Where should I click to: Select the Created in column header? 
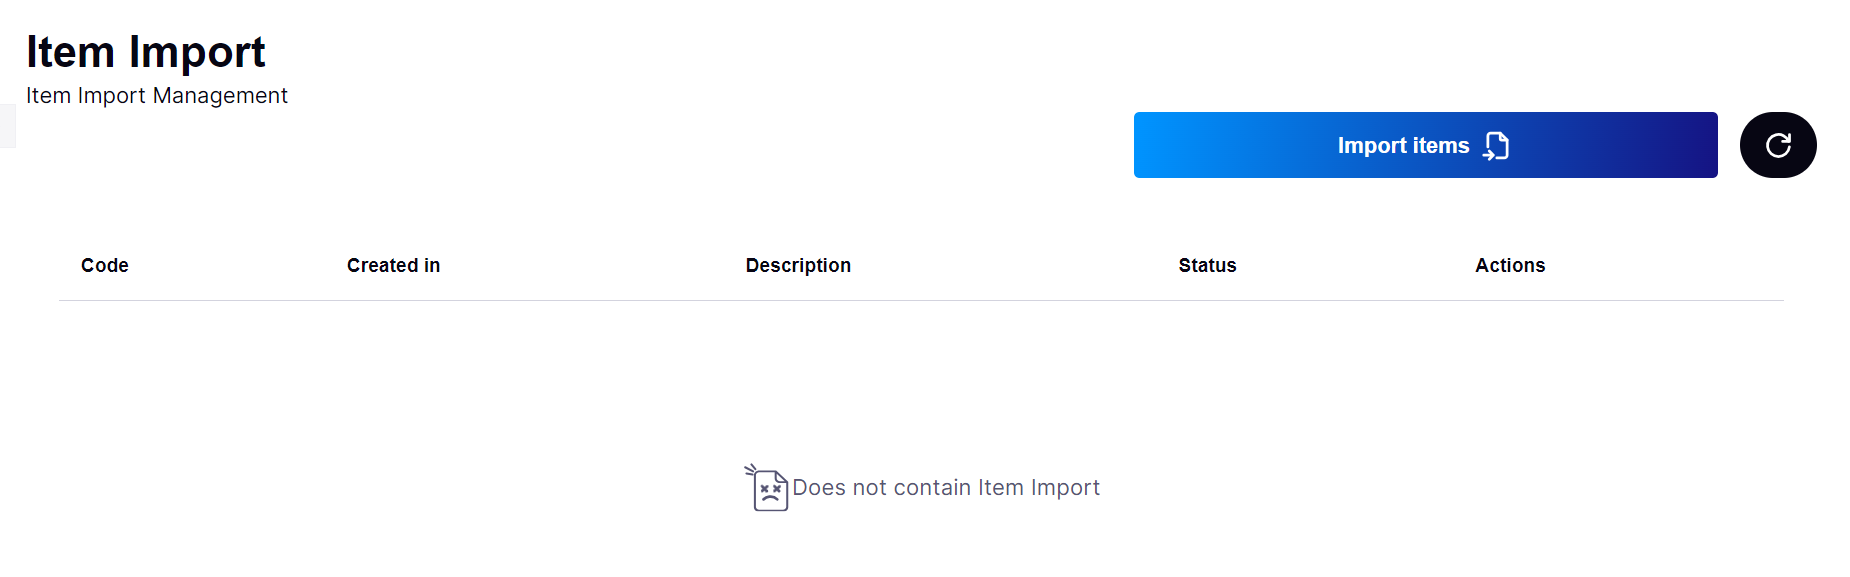pyautogui.click(x=393, y=265)
